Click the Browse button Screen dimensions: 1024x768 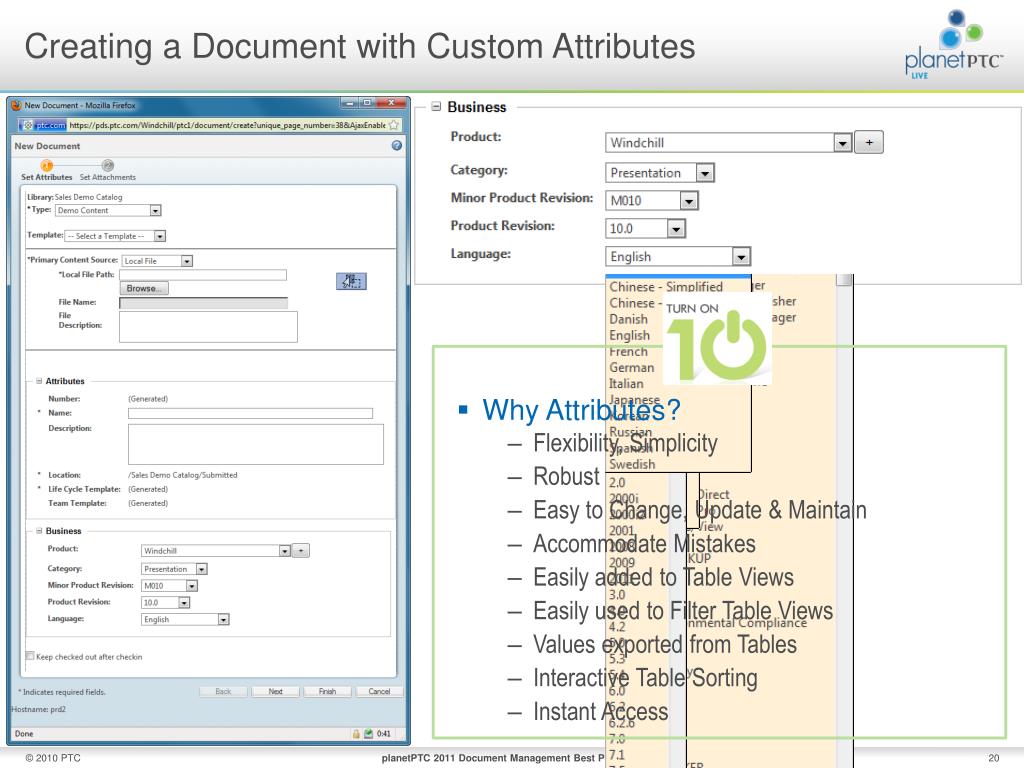[144, 288]
